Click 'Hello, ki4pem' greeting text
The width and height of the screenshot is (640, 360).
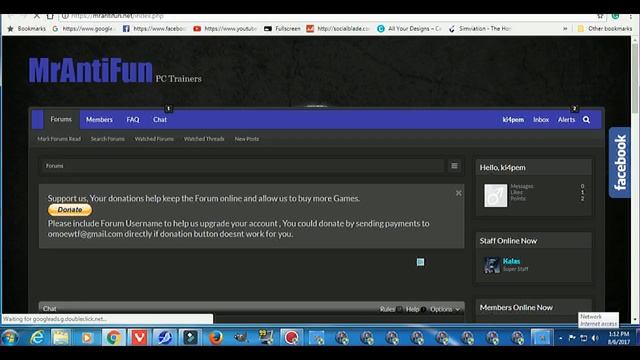[x=502, y=167]
